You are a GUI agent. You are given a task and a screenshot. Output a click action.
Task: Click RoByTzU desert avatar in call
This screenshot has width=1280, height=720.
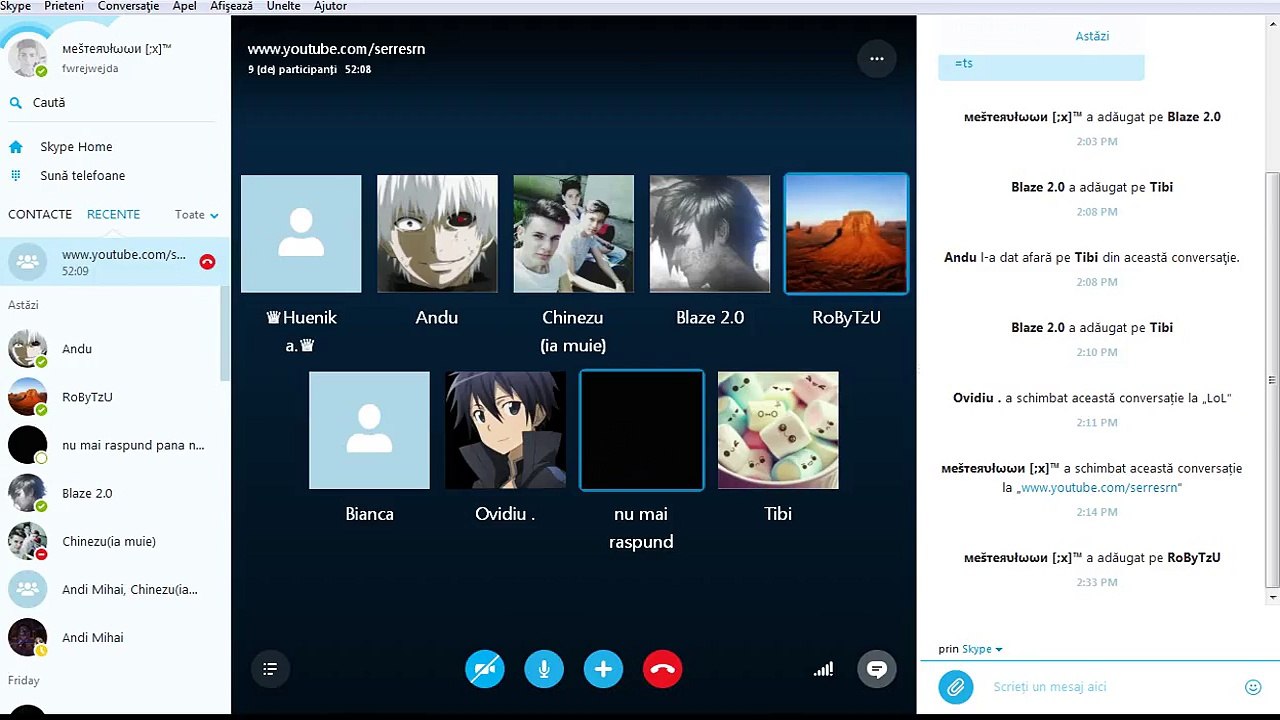pyautogui.click(x=846, y=234)
